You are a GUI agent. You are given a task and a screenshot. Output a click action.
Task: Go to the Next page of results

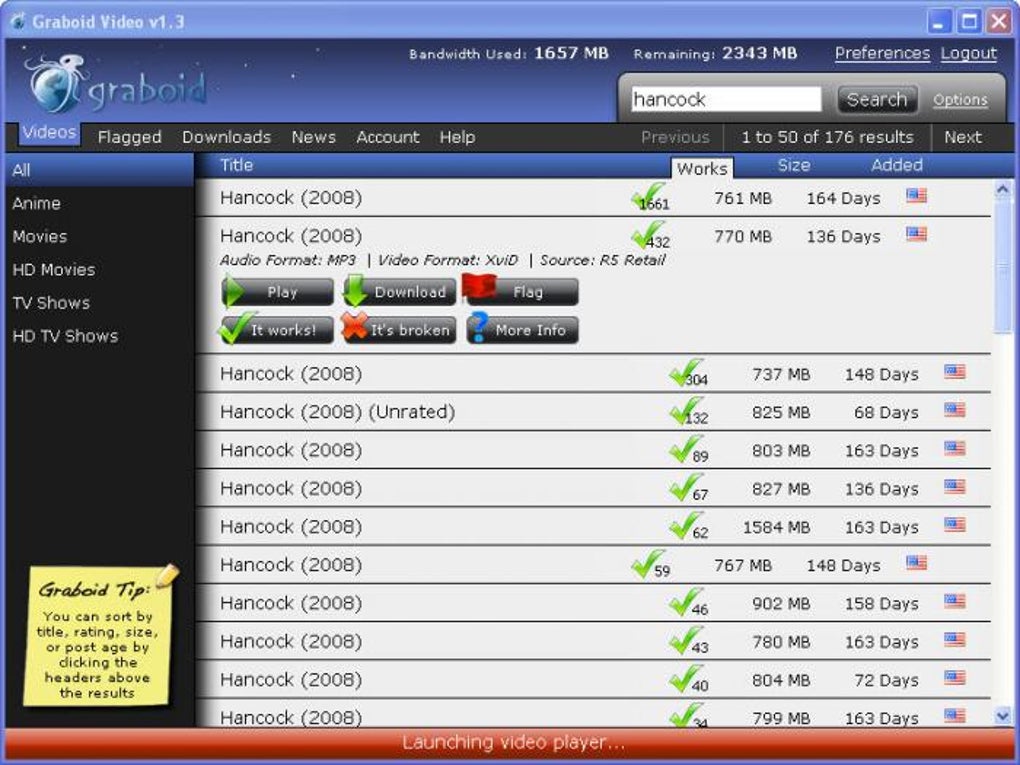963,137
